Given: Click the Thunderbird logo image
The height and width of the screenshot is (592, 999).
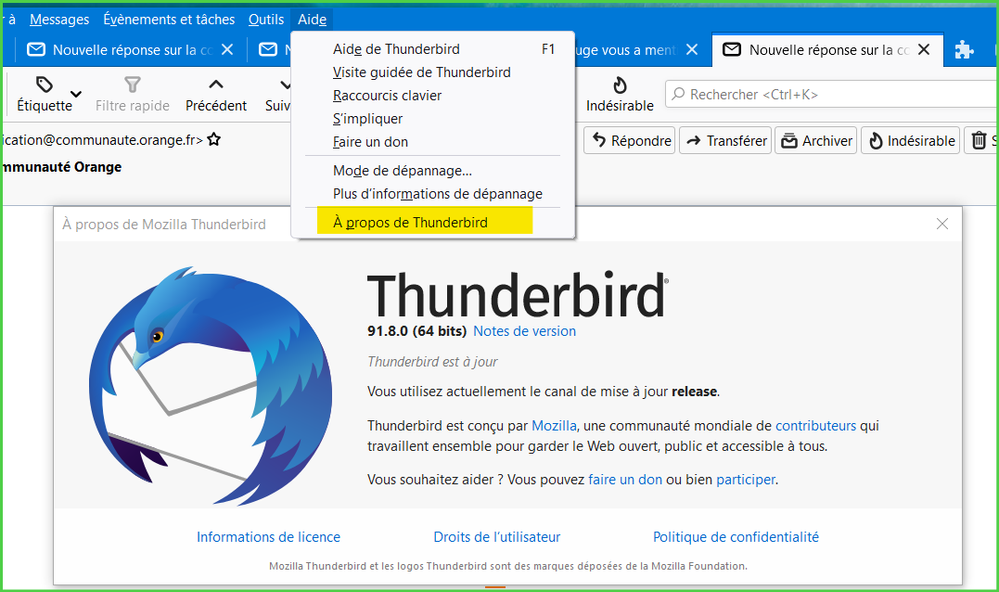Looking at the screenshot, I should coord(210,386).
